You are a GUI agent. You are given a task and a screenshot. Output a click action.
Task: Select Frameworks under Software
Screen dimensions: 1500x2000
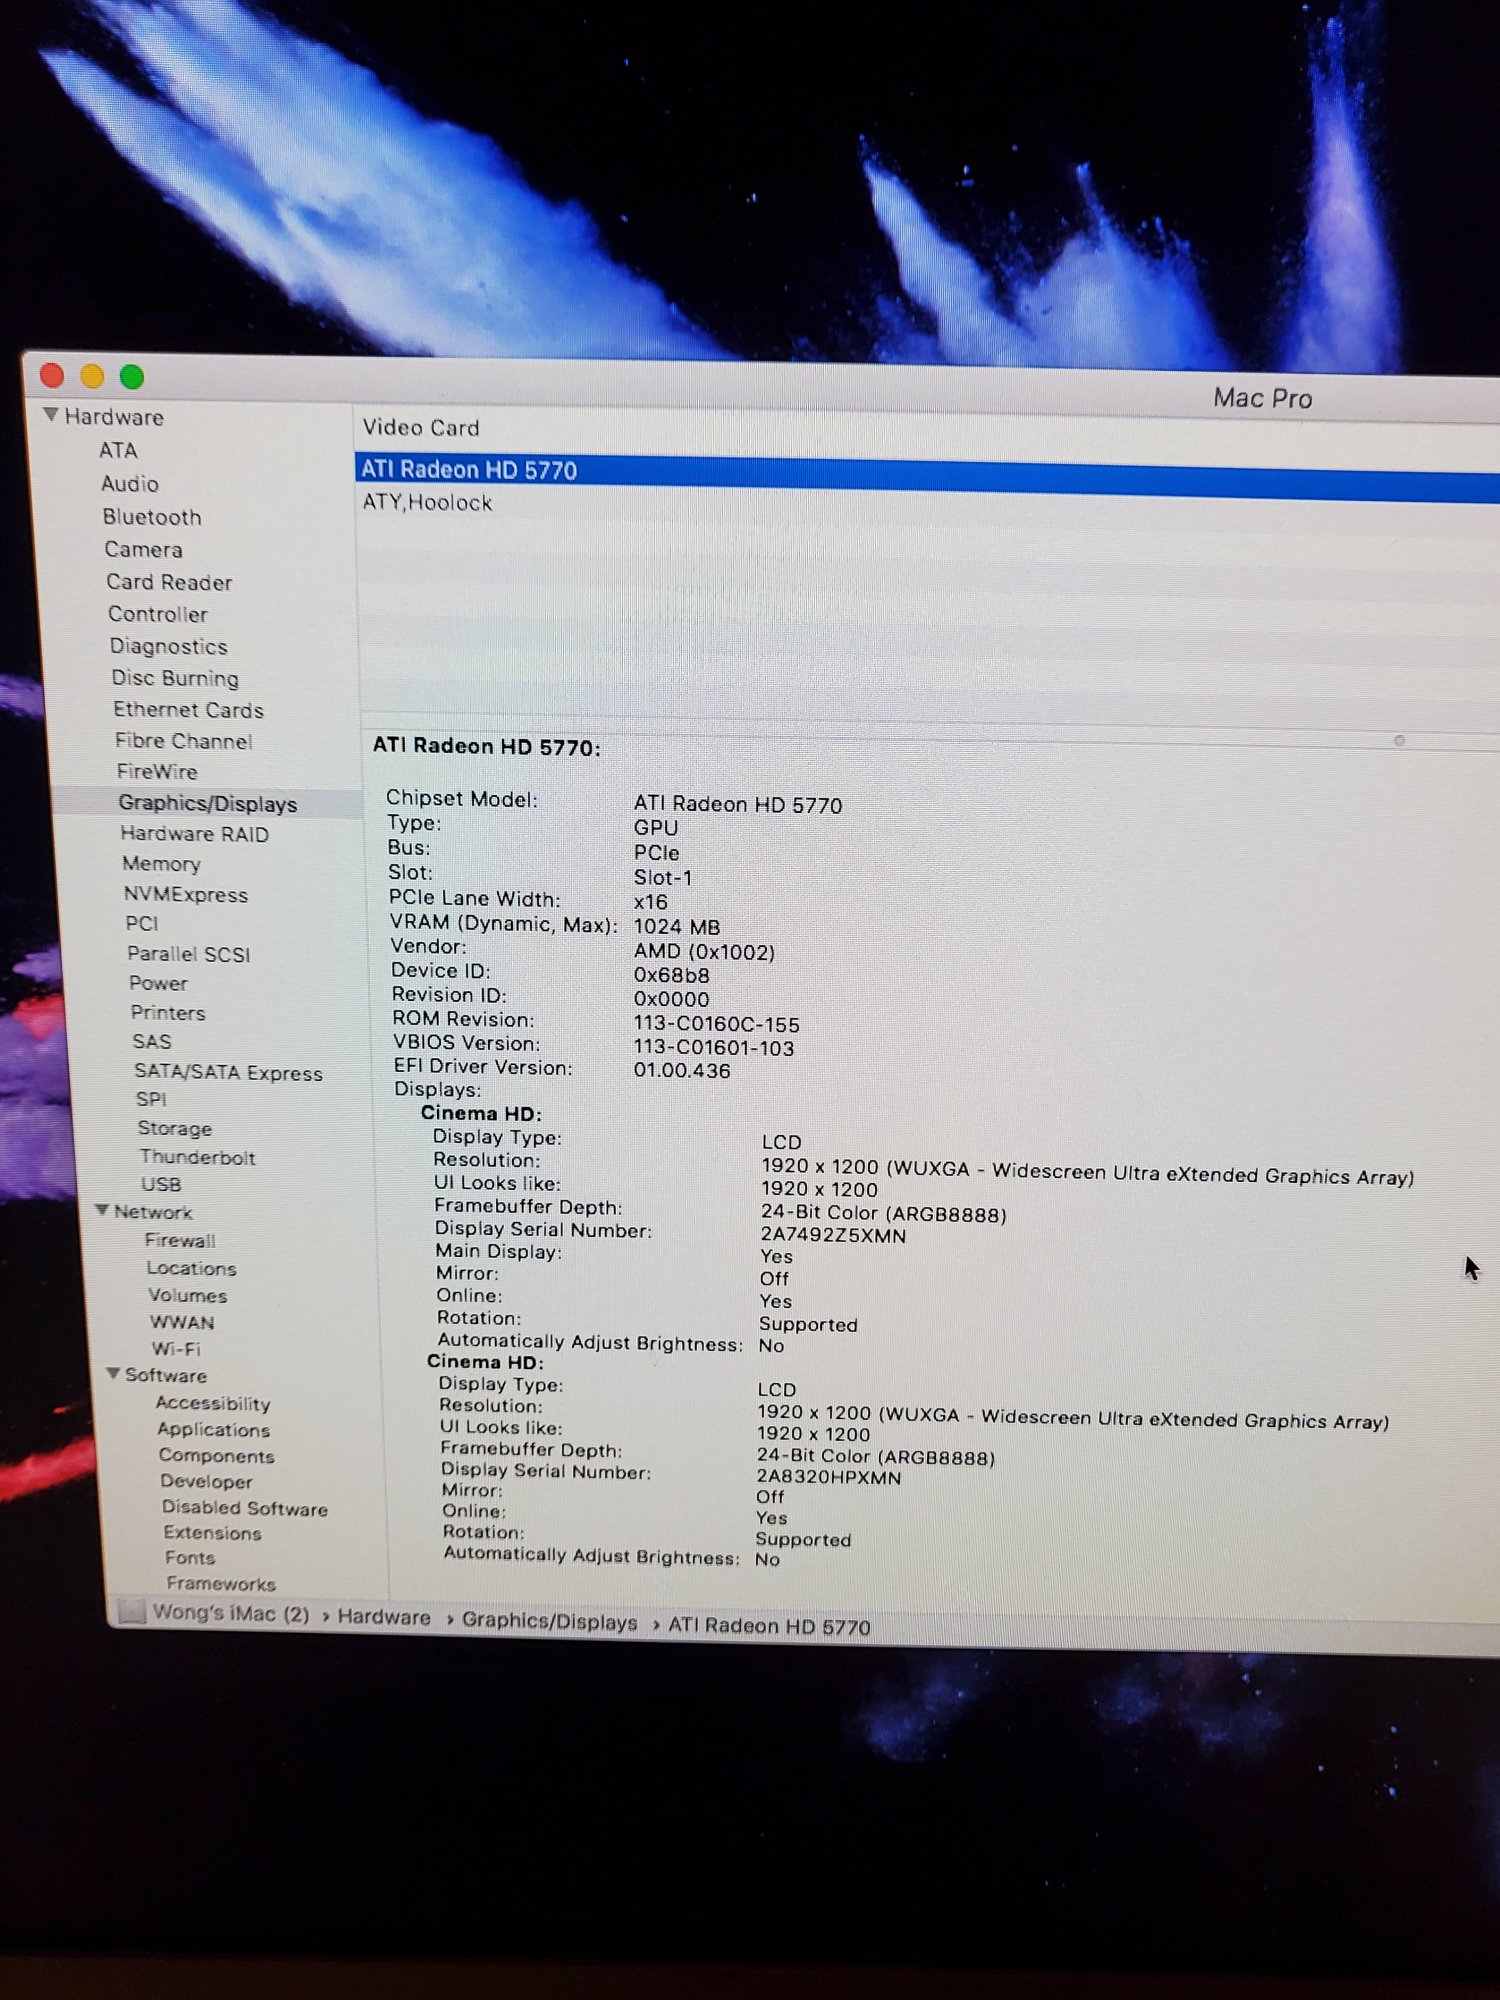(x=221, y=1583)
